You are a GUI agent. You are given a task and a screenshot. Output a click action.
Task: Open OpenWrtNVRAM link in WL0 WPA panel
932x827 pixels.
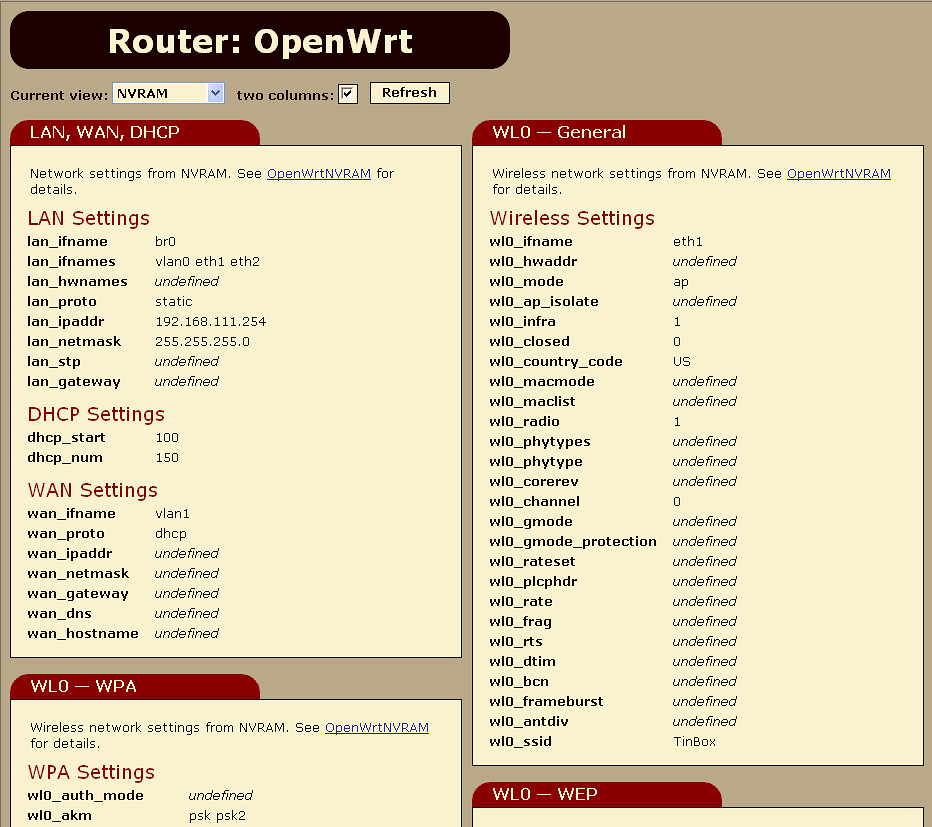tap(377, 728)
